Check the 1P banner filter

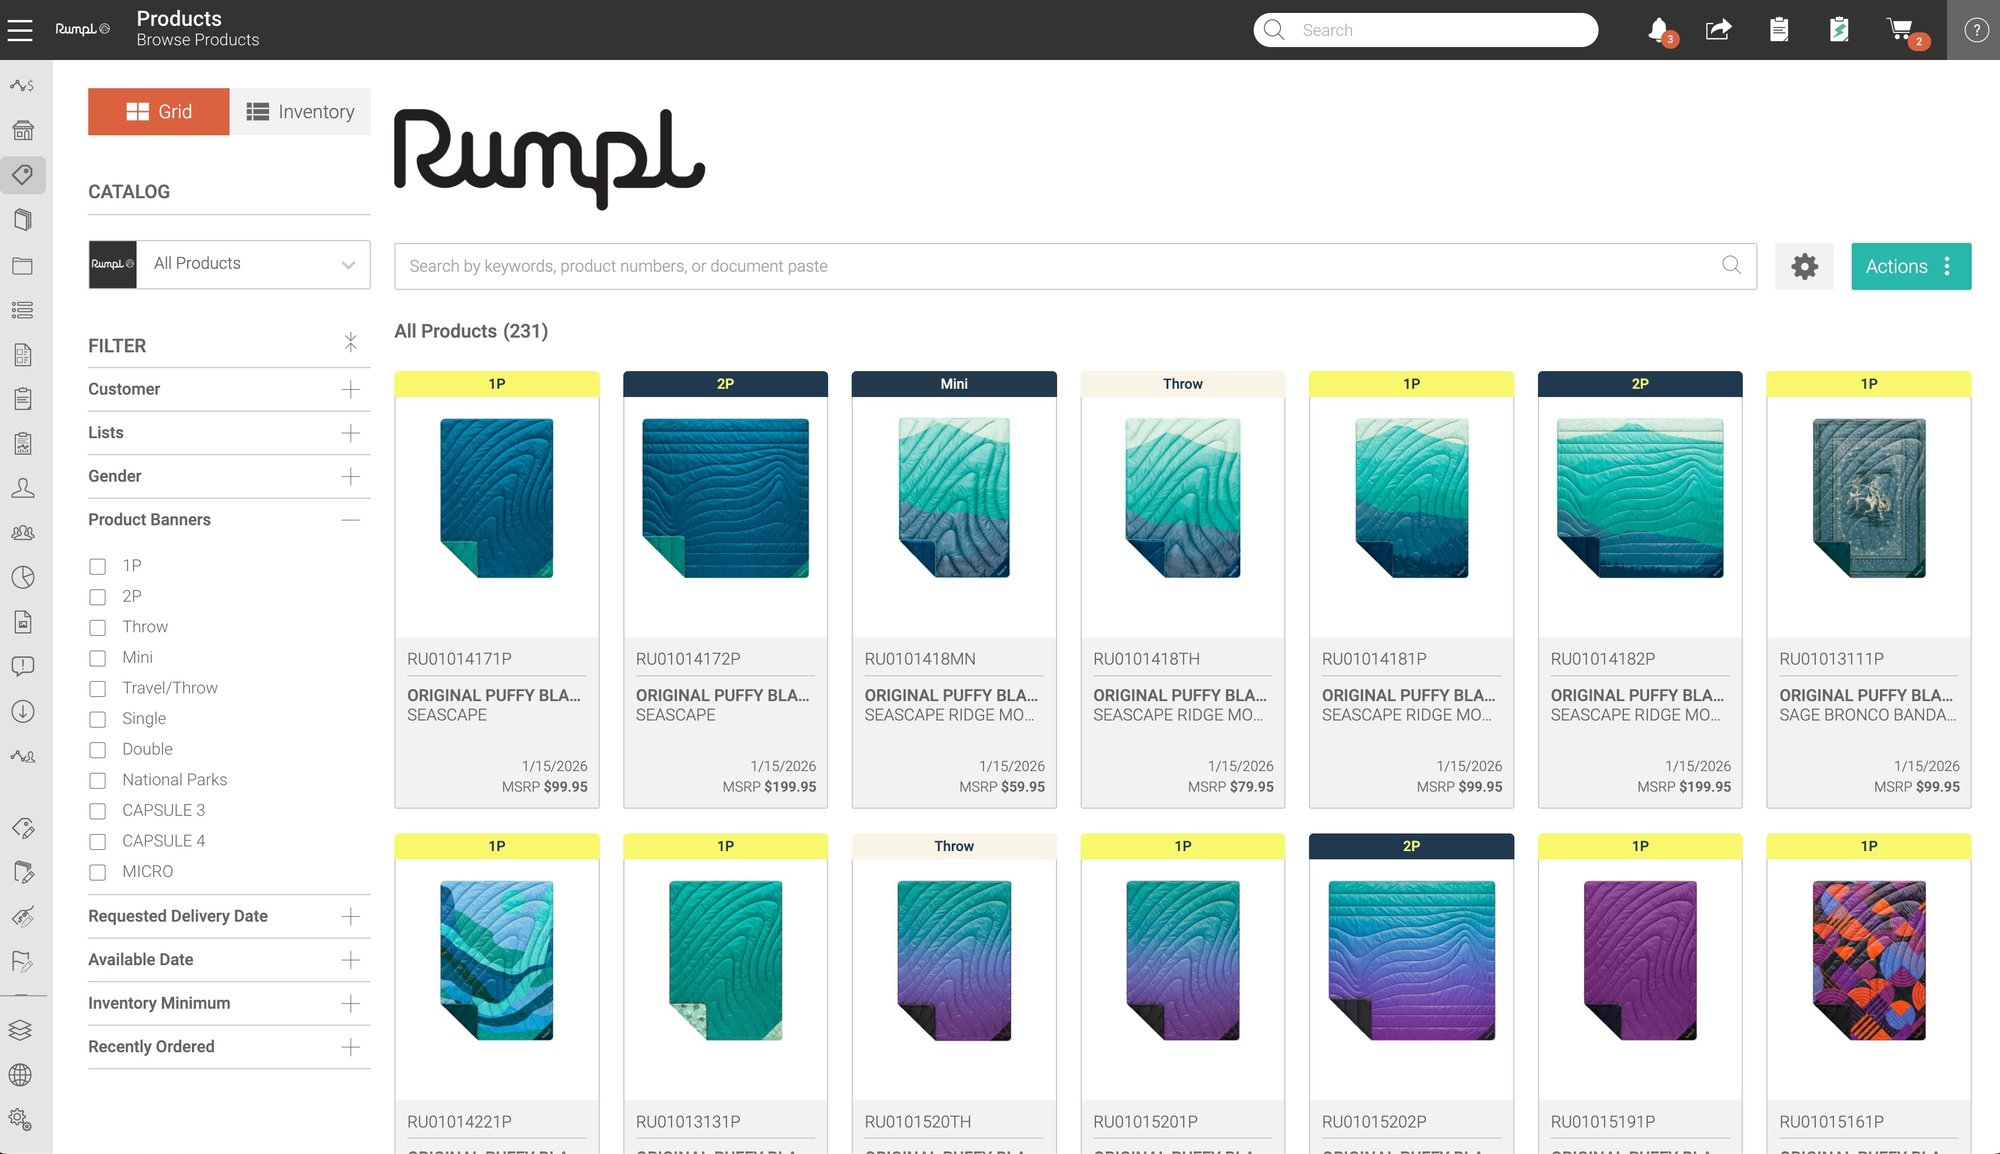click(x=97, y=566)
